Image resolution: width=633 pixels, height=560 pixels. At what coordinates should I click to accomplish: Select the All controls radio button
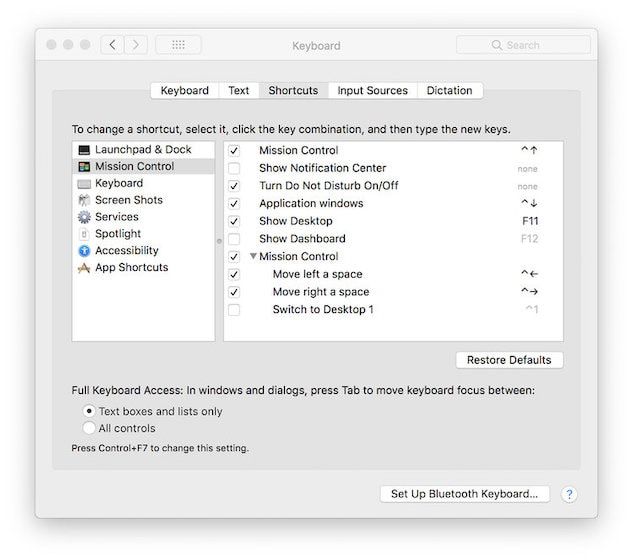(x=89, y=428)
